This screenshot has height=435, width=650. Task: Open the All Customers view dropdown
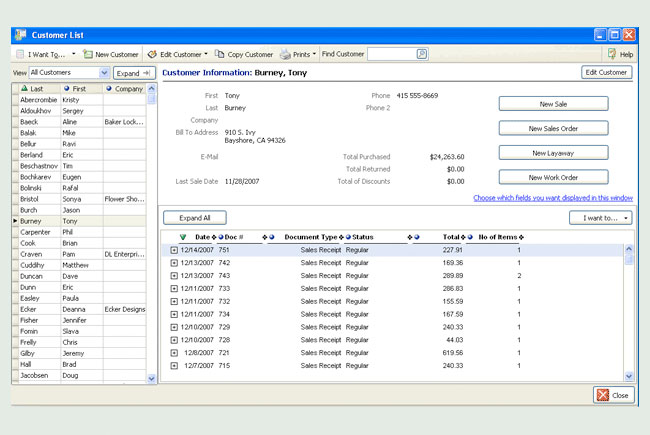(x=104, y=73)
